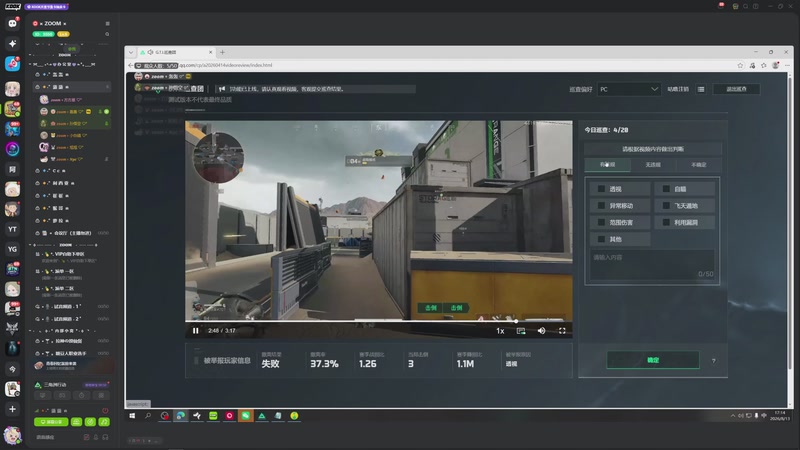Open the list icon next to PC dropdown
Viewport: 800px width, 450px height.
pos(701,89)
